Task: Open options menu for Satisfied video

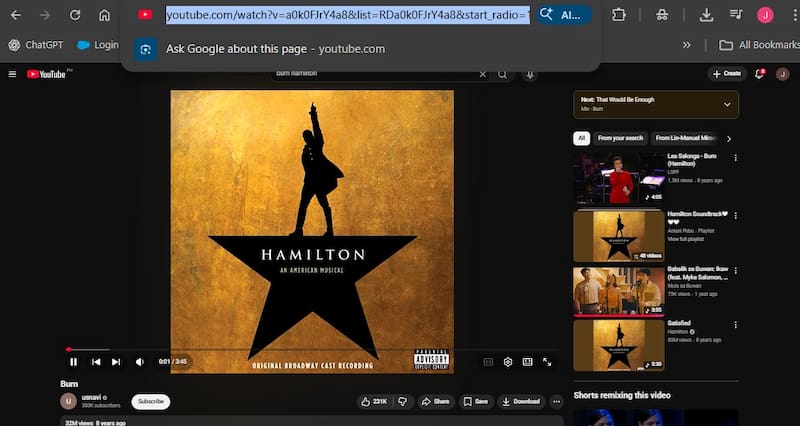Action: point(736,325)
